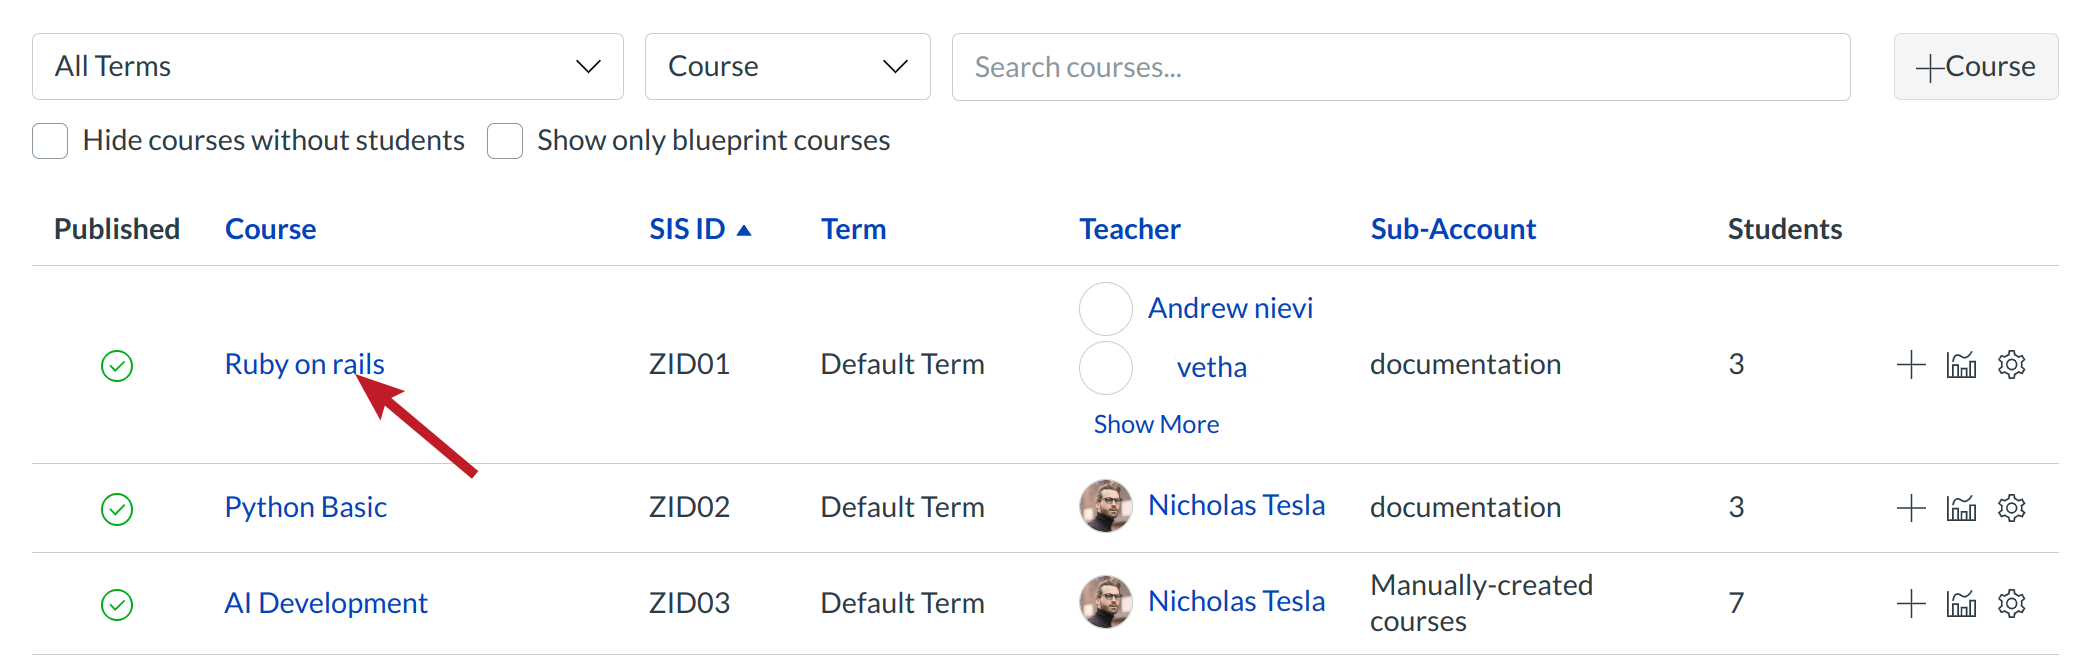
Task: Open settings gear for Ruby on rails
Action: point(2011,365)
